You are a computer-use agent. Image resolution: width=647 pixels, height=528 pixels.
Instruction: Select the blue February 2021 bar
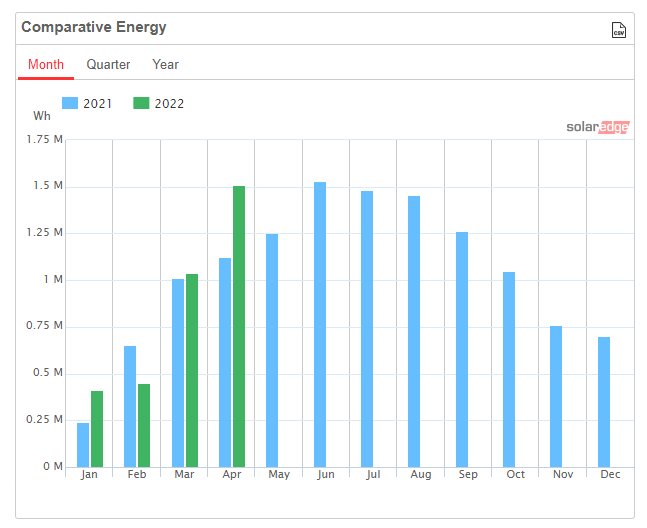pos(130,407)
